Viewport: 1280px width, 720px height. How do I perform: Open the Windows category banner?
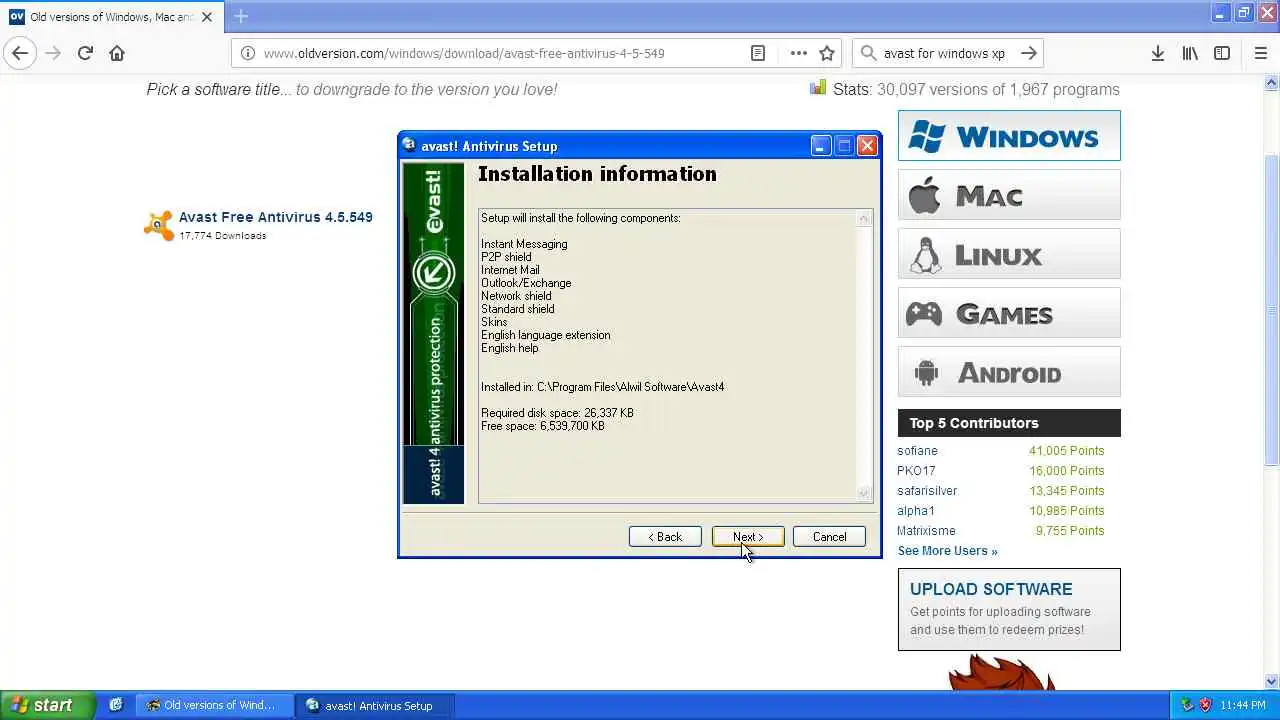[1009, 136]
